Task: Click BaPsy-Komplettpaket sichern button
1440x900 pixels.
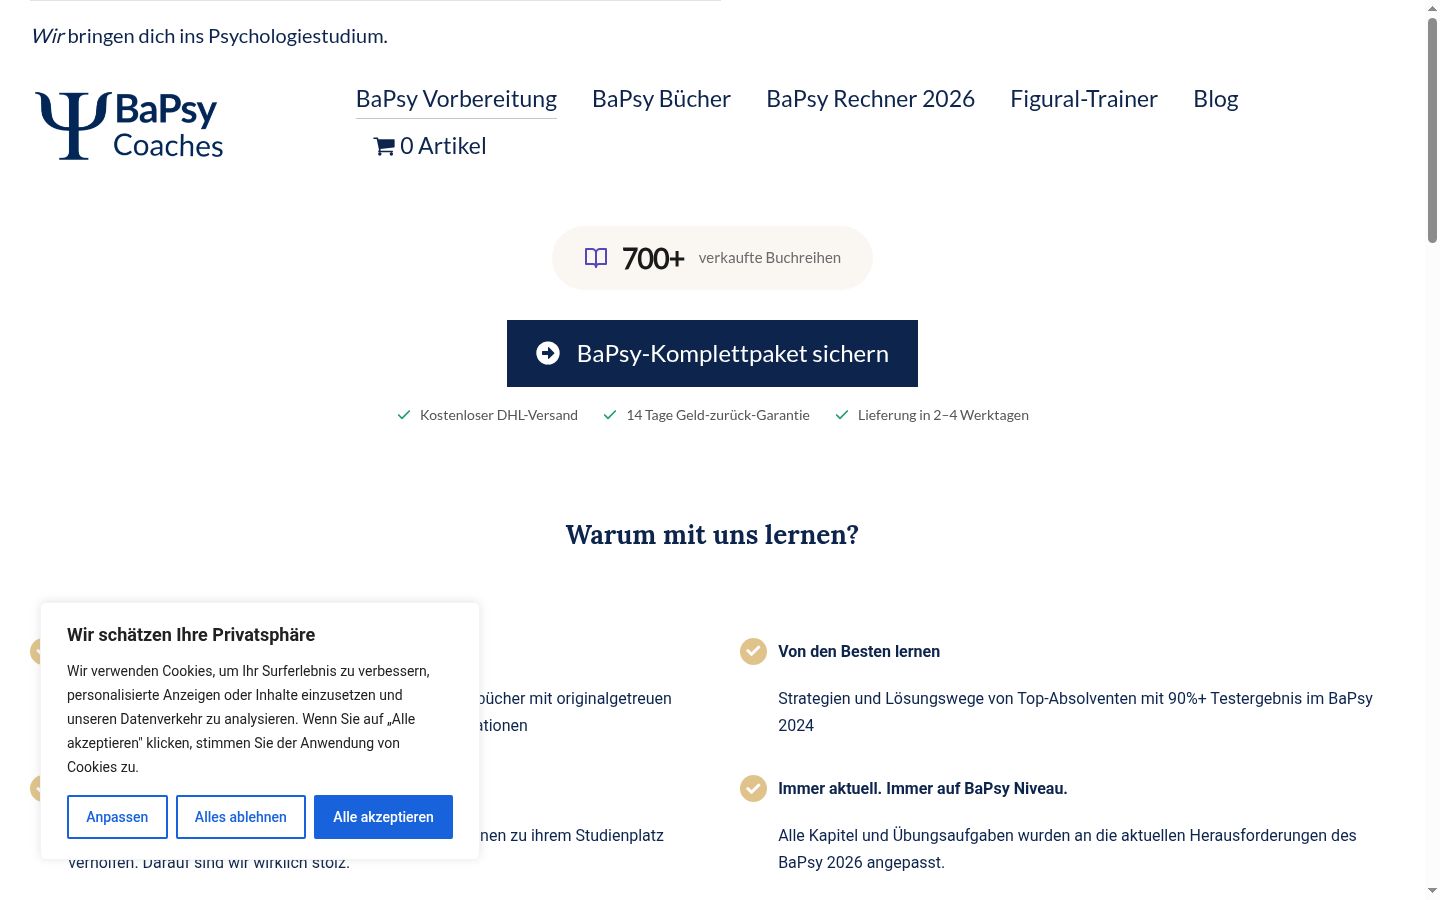Action: tap(712, 353)
